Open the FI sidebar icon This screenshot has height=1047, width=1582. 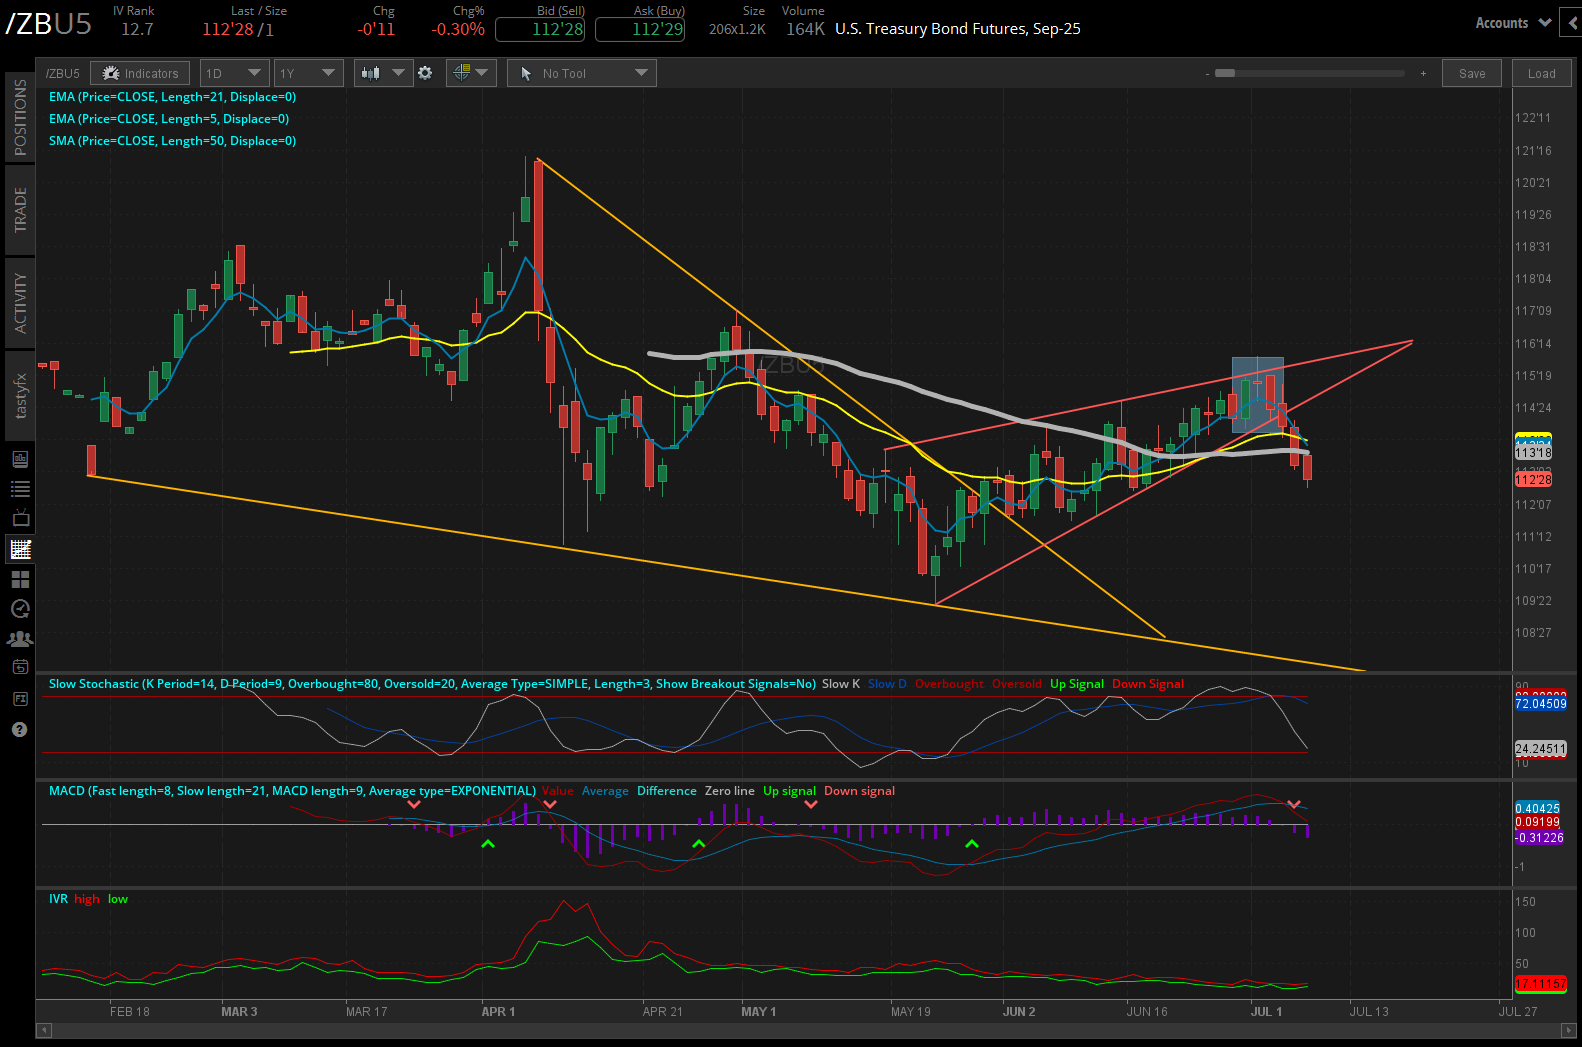20,698
